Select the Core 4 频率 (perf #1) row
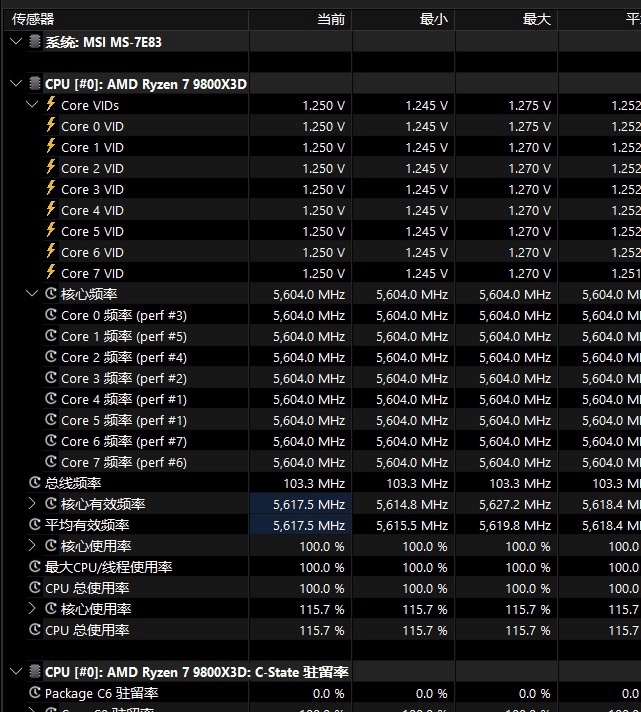The image size is (641, 712). (124, 399)
